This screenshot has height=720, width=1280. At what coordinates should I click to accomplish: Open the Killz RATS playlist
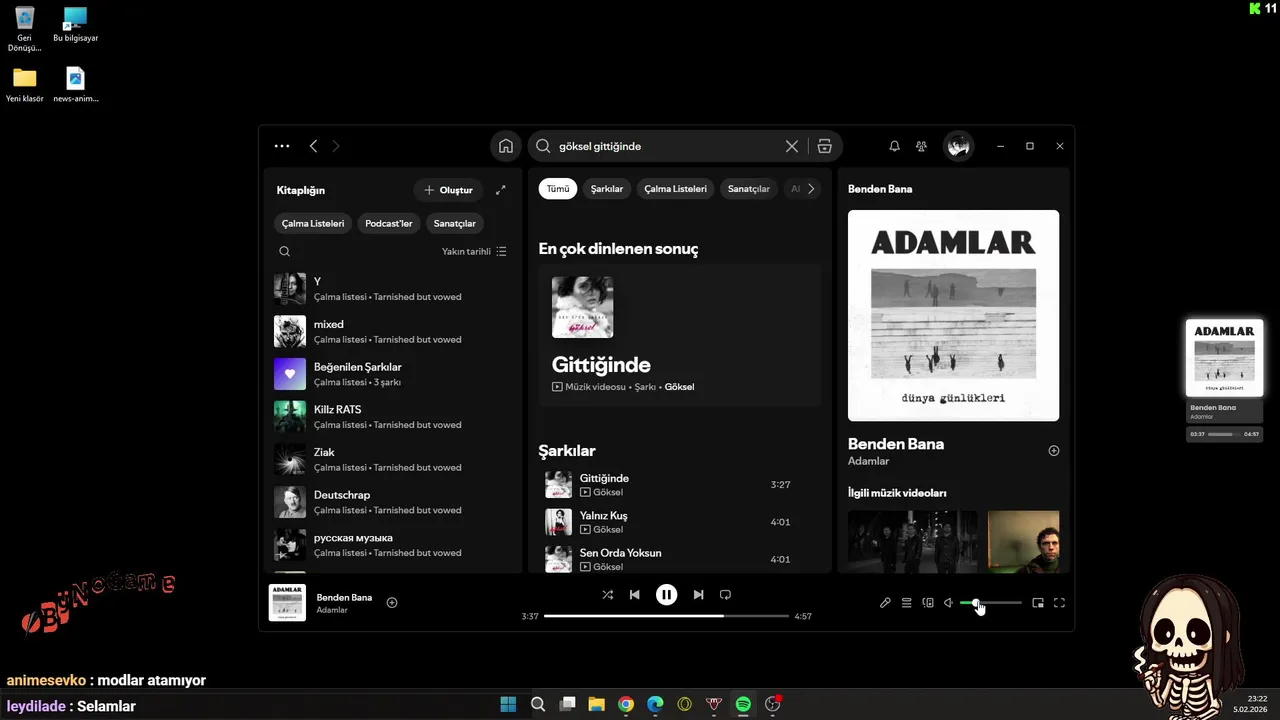[x=393, y=417]
